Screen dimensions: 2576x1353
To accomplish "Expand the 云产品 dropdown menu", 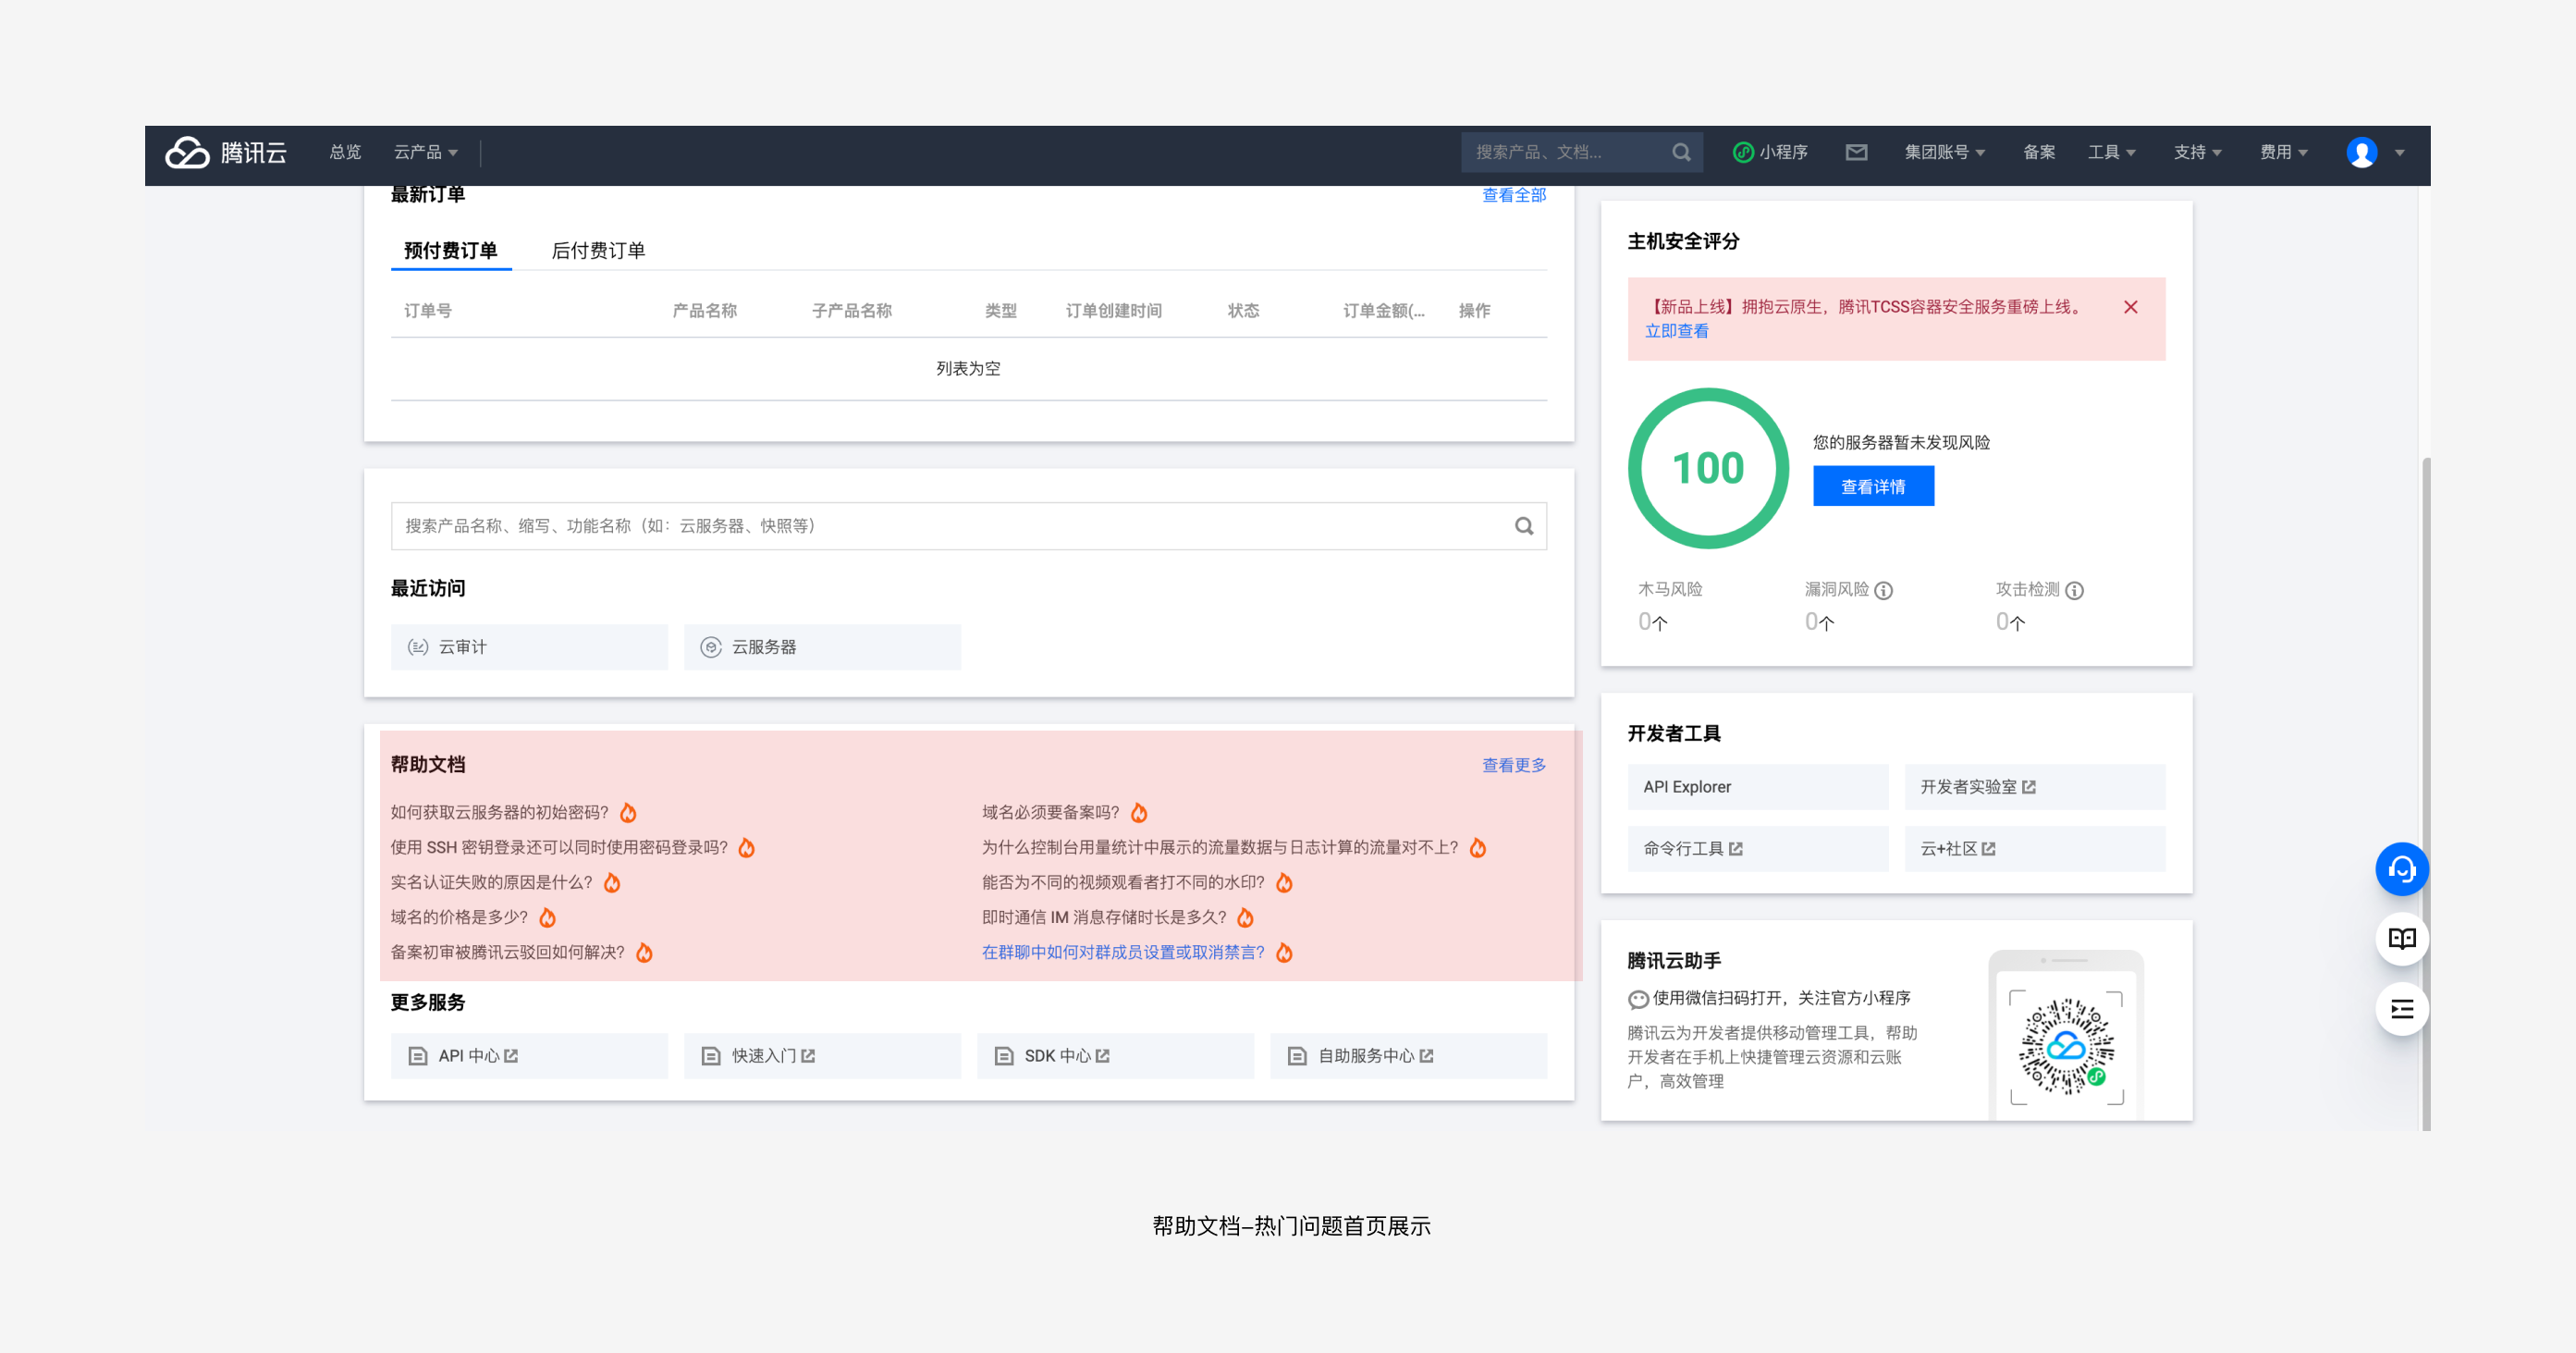I will pyautogui.click(x=425, y=152).
